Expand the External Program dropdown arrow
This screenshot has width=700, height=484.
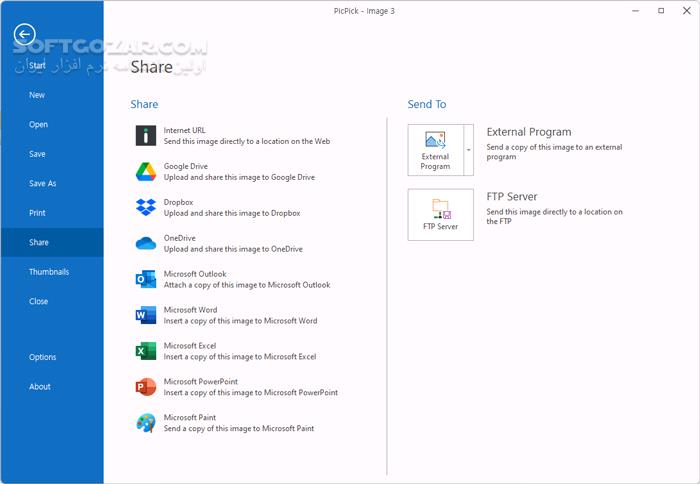(468, 150)
